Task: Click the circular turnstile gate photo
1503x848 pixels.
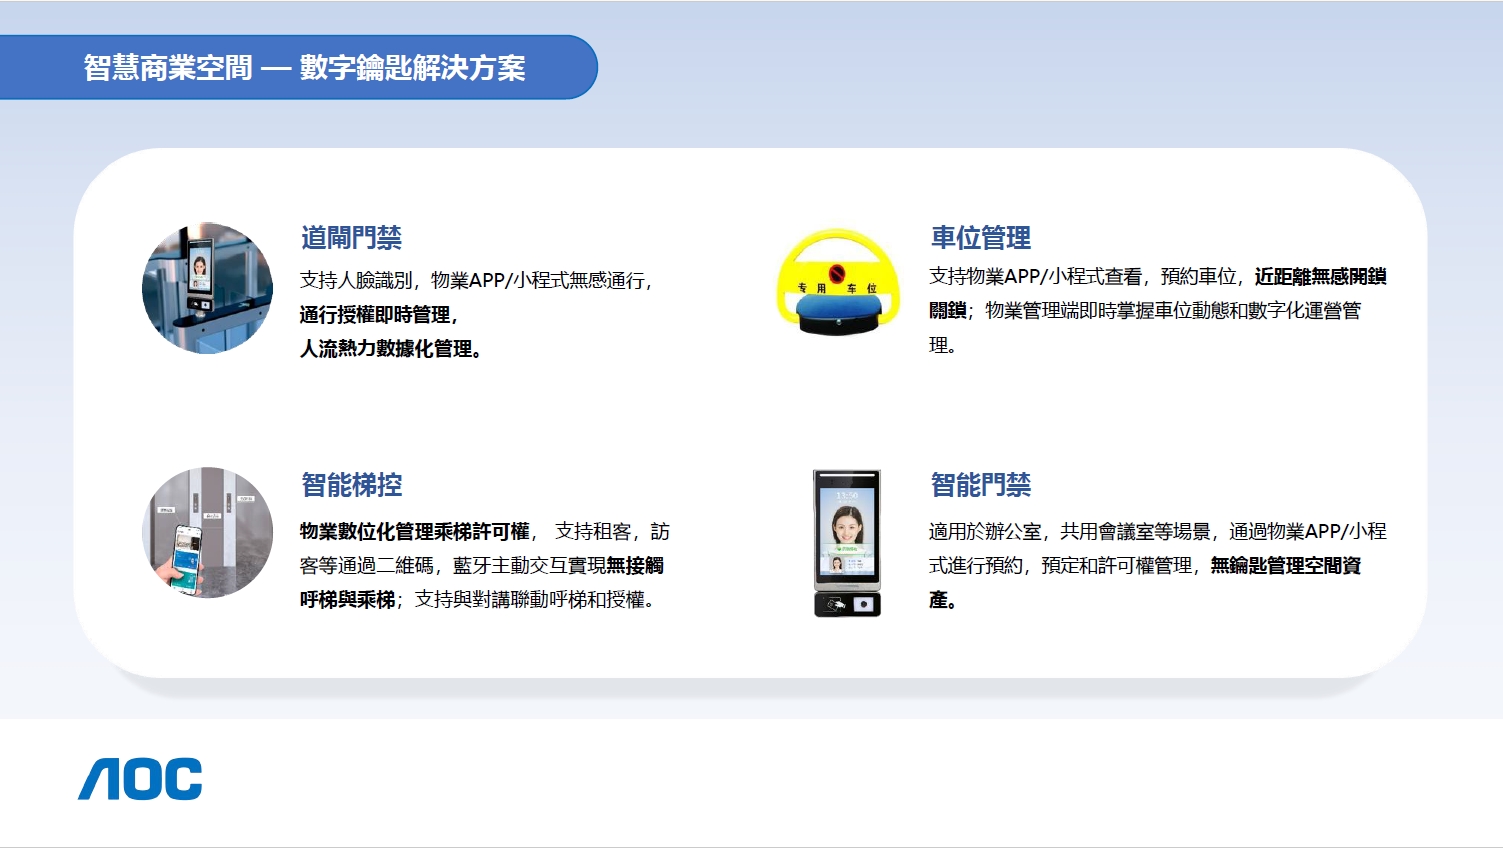Action: pos(207,288)
